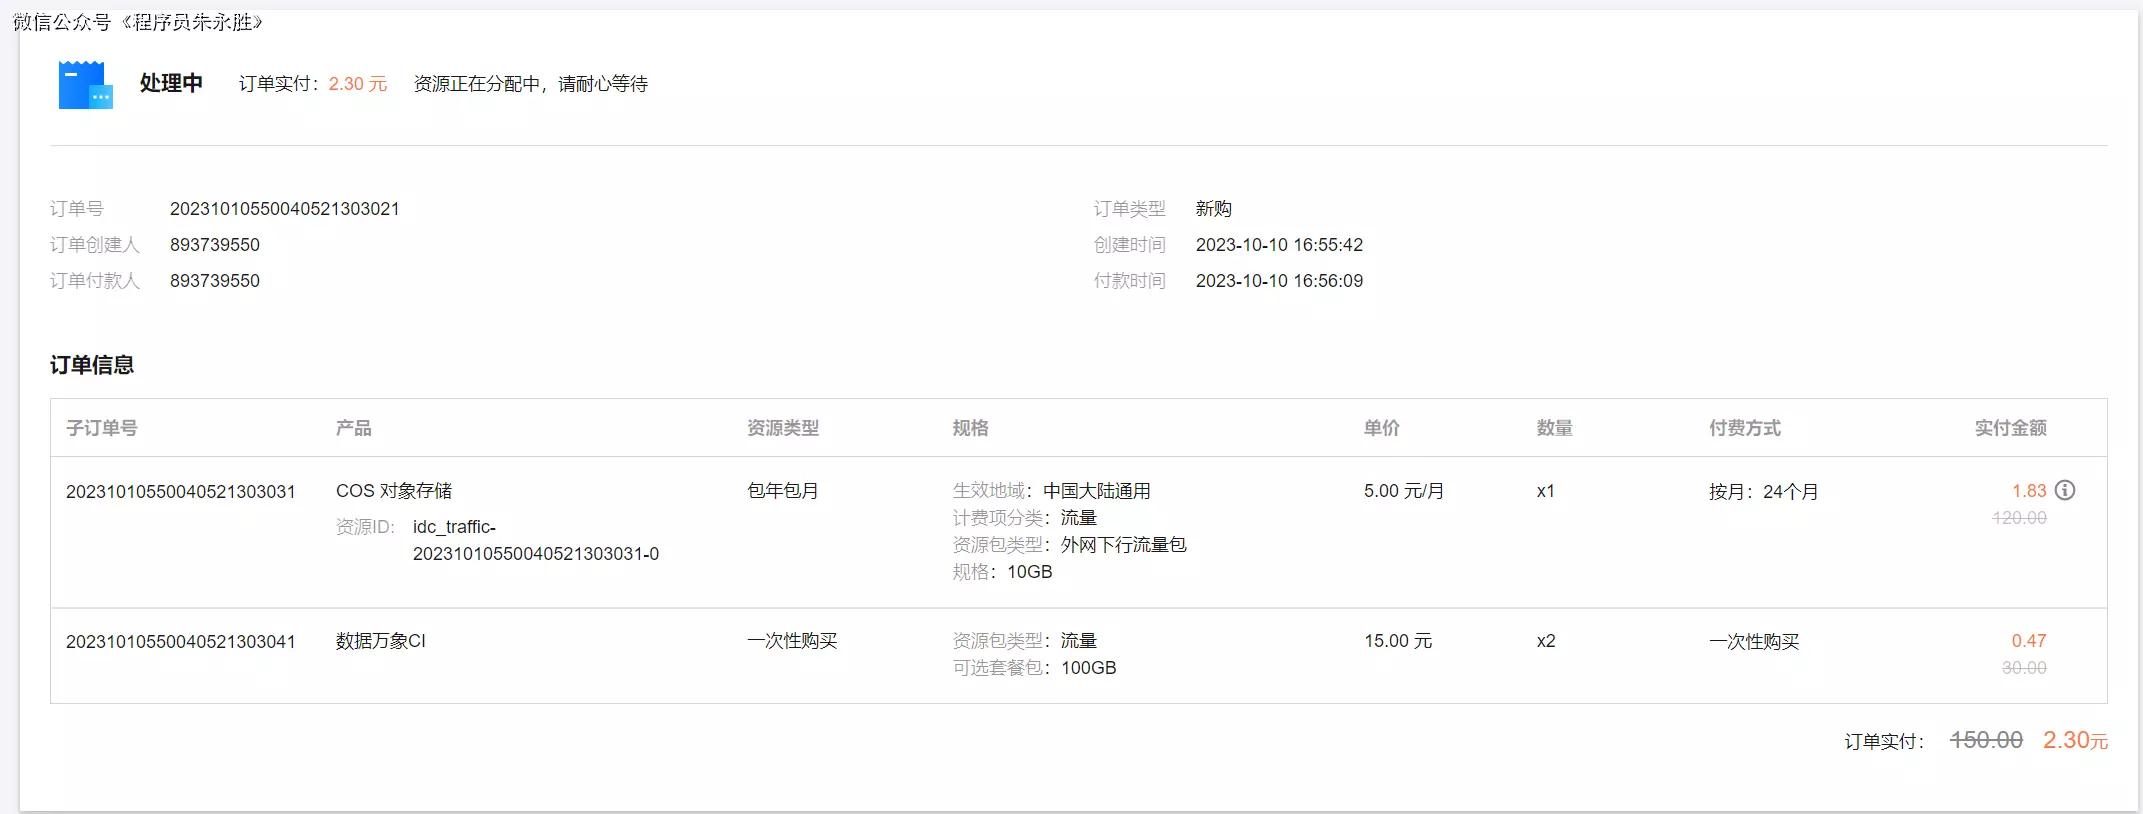Click the sub-order number ending in 303041
This screenshot has width=2143, height=814.
coord(180,641)
